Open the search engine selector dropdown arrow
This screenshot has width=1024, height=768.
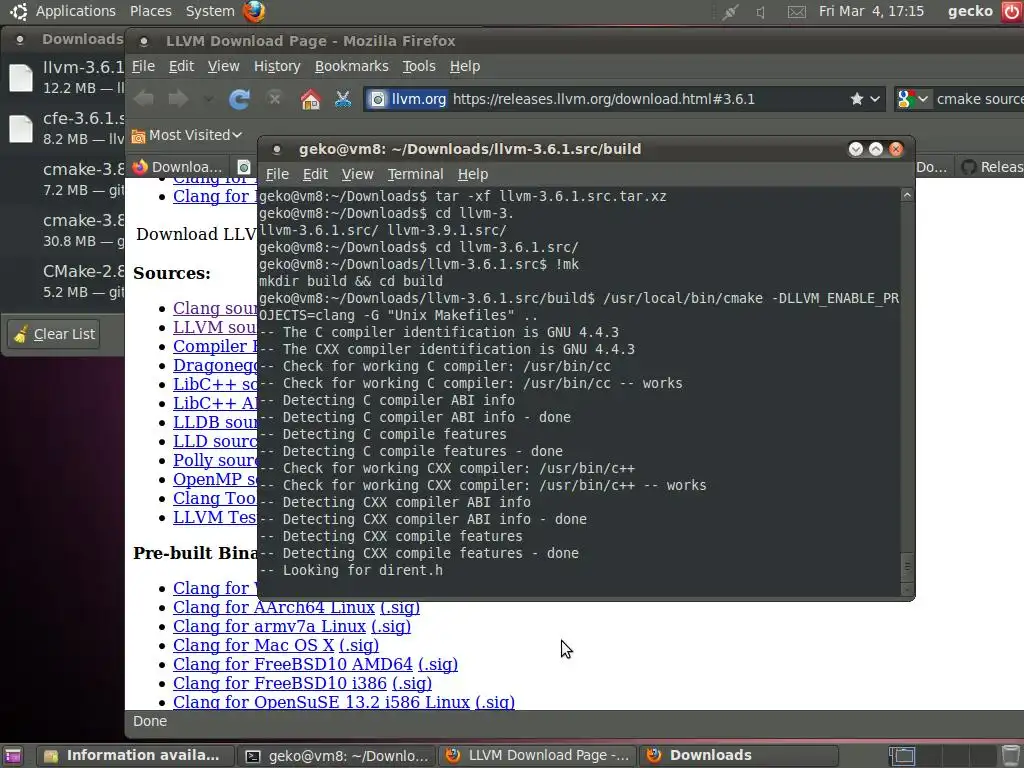point(923,99)
